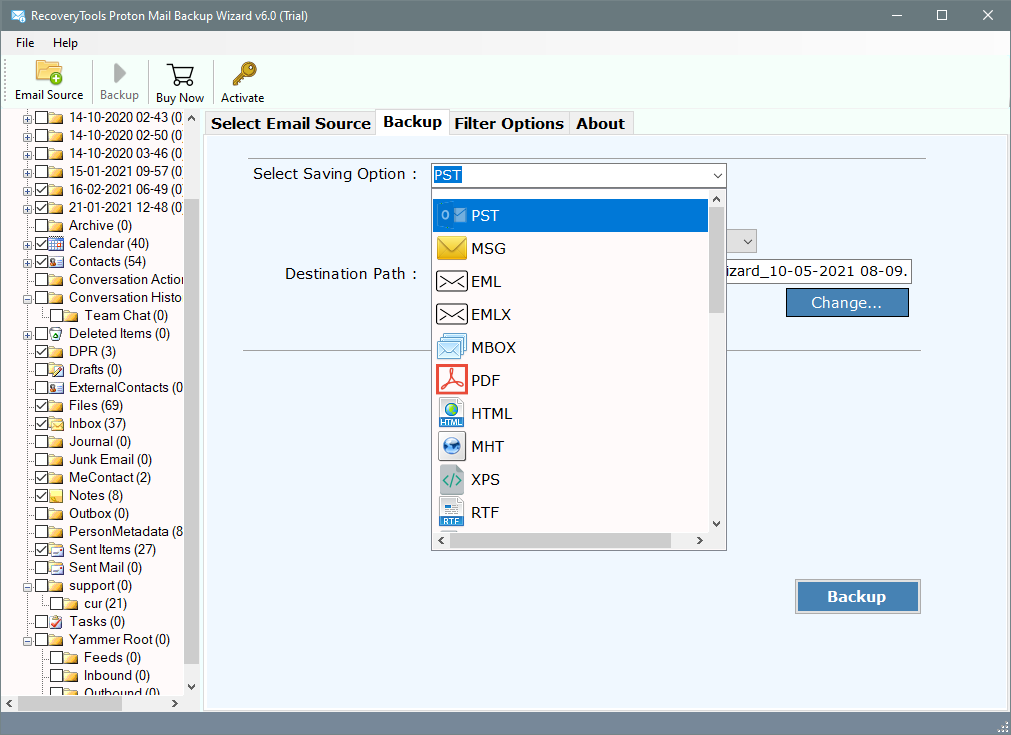The height and width of the screenshot is (735, 1011).
Task: Click the Inbox envelope folder icon
Action: [x=56, y=424]
